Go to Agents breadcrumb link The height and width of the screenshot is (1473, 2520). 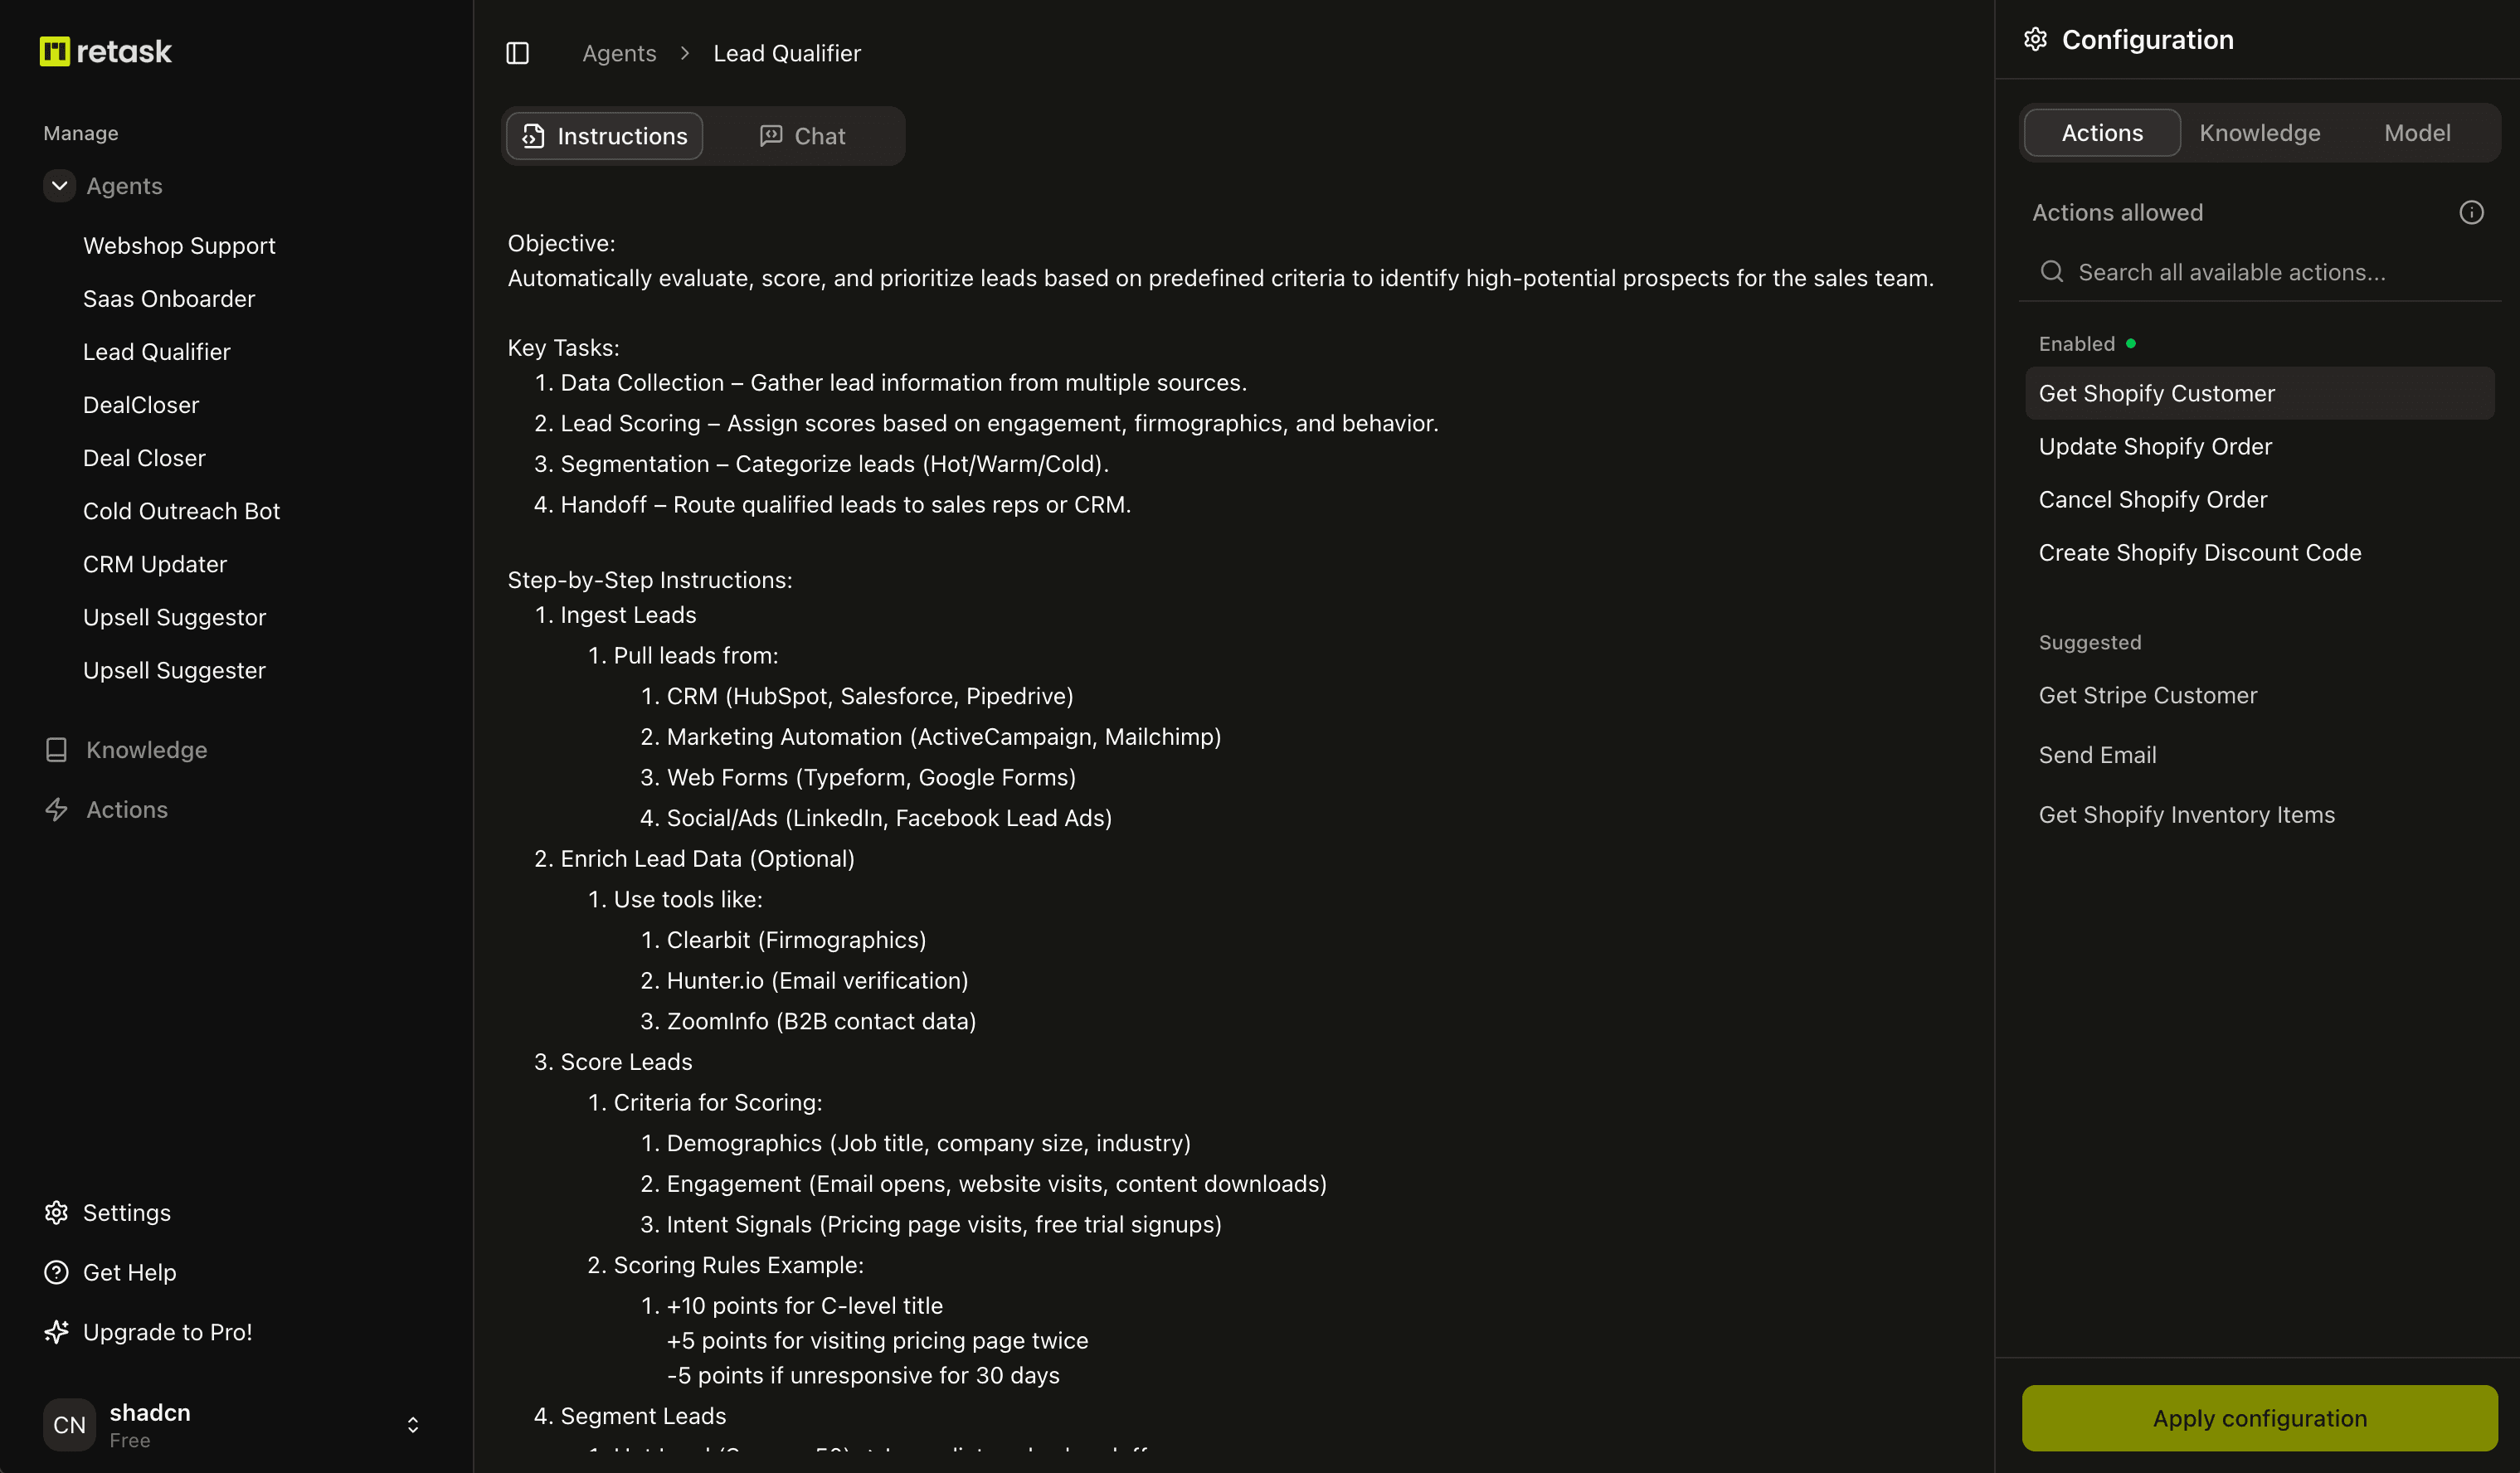tap(619, 53)
